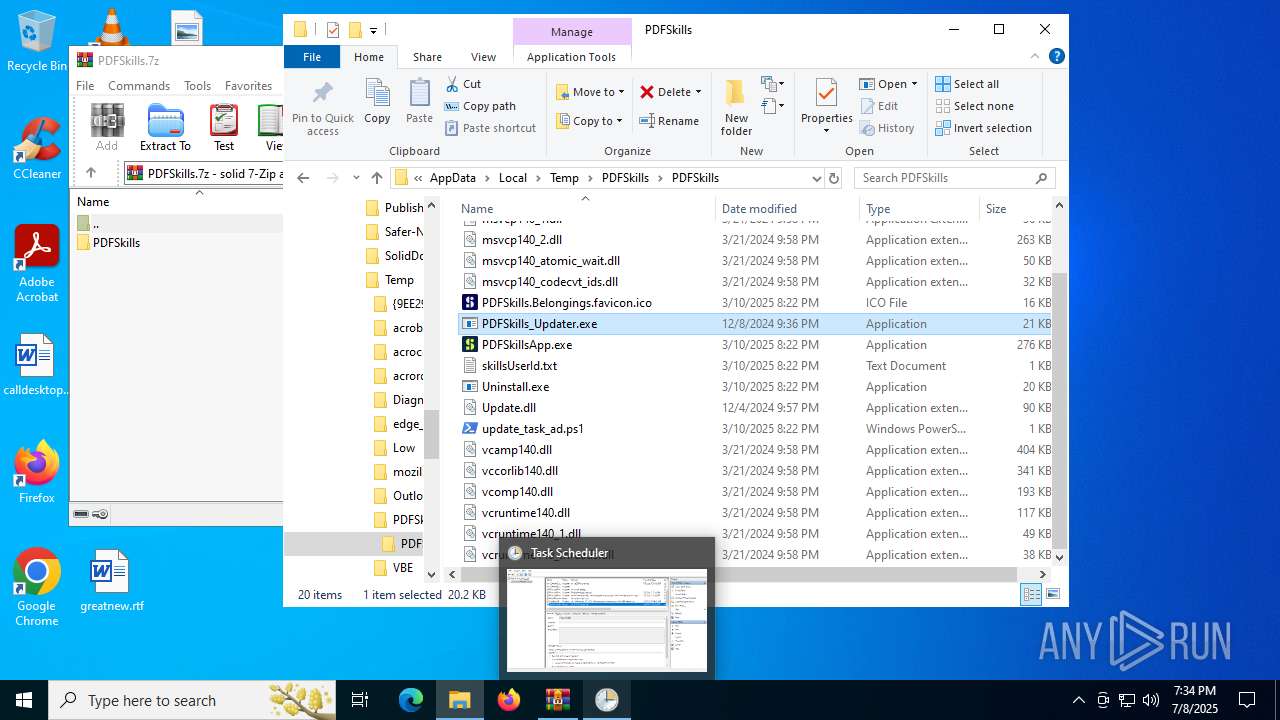
Task: Switch to large icons view
Action: [1053, 594]
